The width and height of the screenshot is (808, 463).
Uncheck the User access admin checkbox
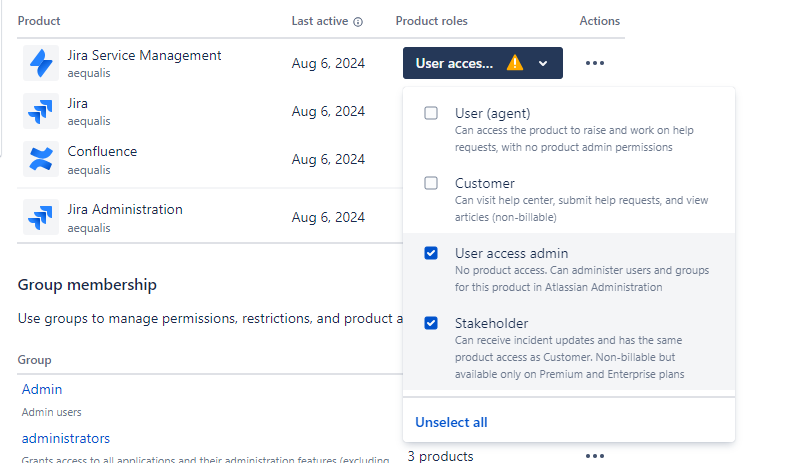tap(431, 253)
